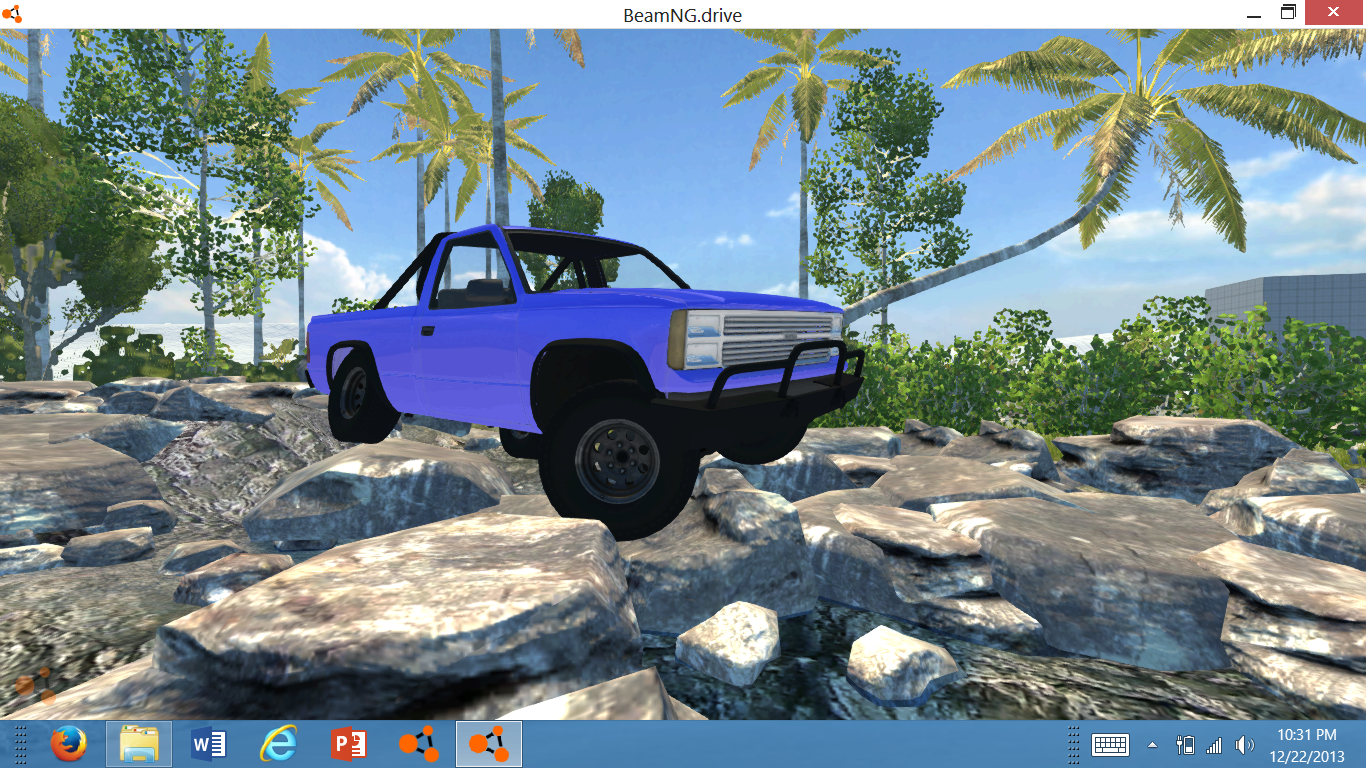Restore down the BeamNG.drive window
This screenshot has height=768, width=1366.
(1288, 13)
